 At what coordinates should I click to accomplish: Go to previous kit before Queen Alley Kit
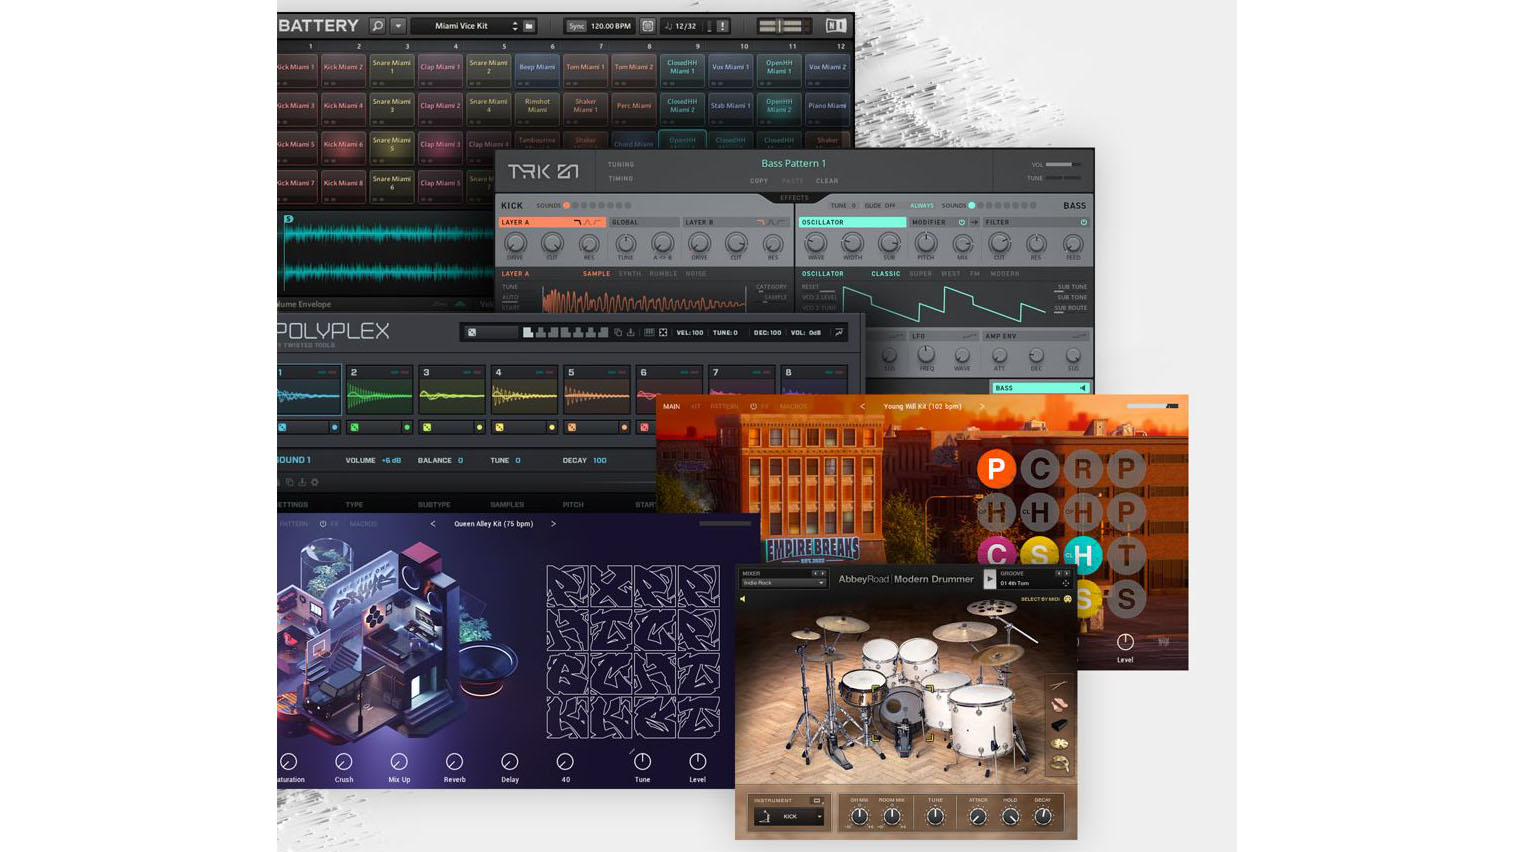point(433,524)
